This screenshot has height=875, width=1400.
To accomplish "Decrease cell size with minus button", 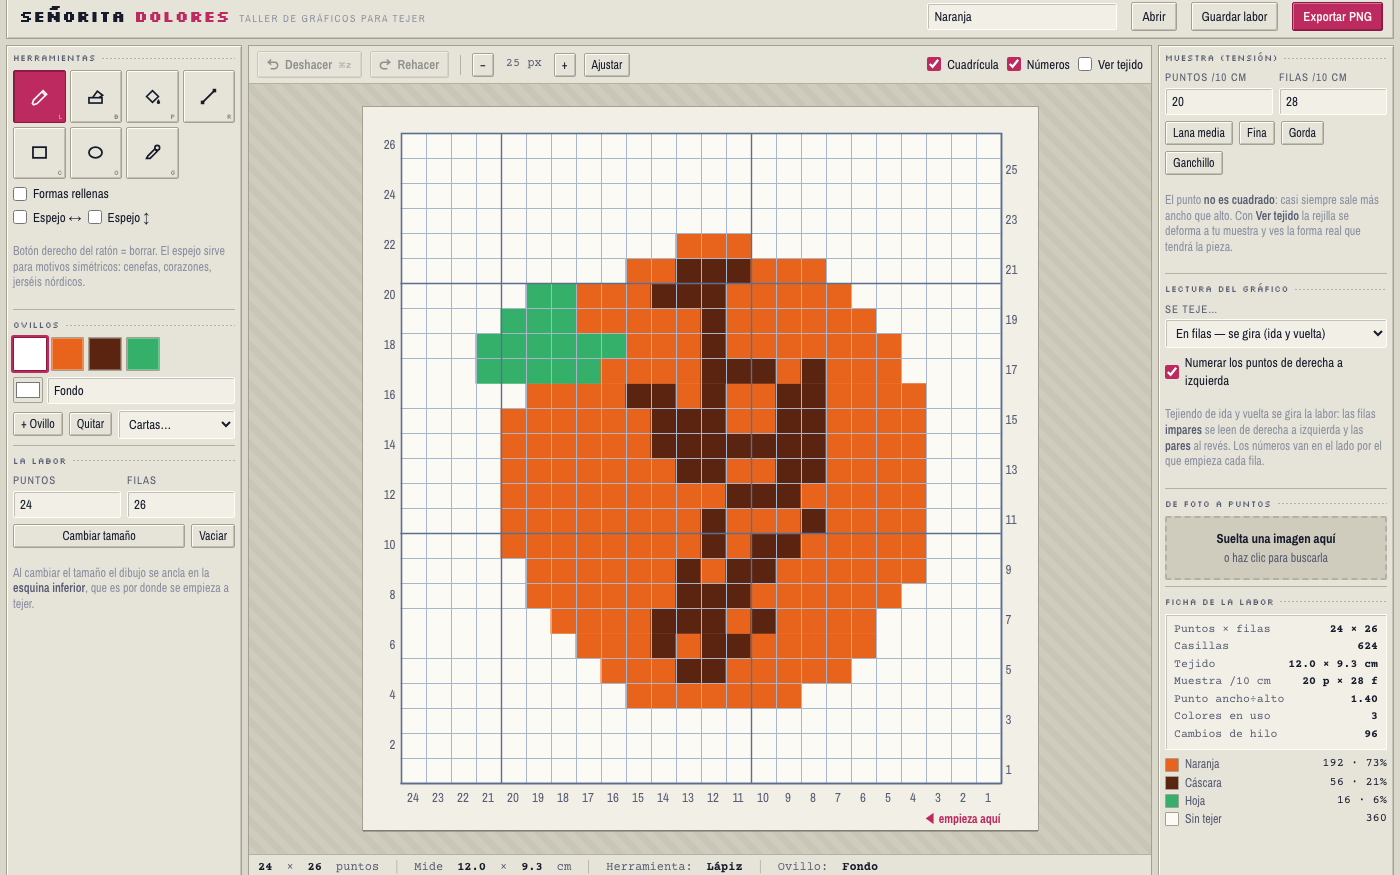I will click(483, 65).
